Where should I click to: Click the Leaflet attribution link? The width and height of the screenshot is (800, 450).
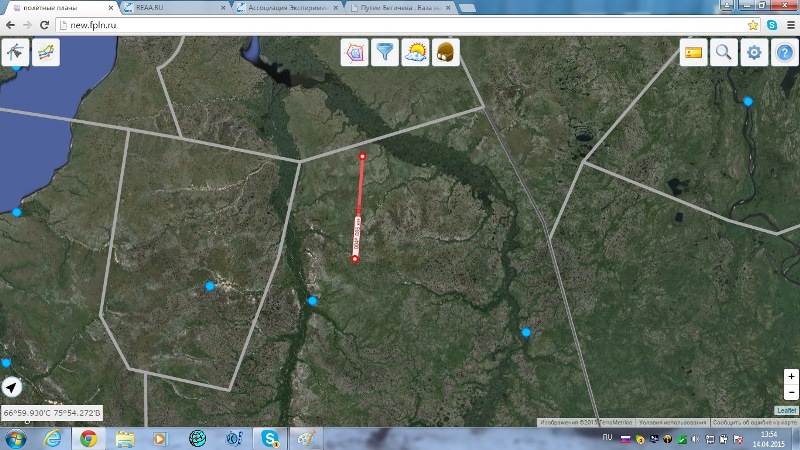(787, 411)
